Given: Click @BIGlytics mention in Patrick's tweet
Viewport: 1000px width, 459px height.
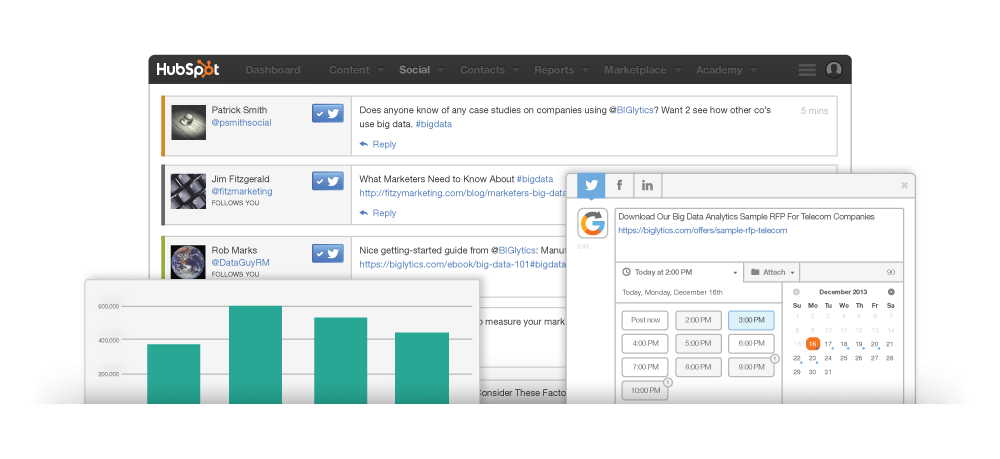Looking at the screenshot, I should (x=631, y=110).
